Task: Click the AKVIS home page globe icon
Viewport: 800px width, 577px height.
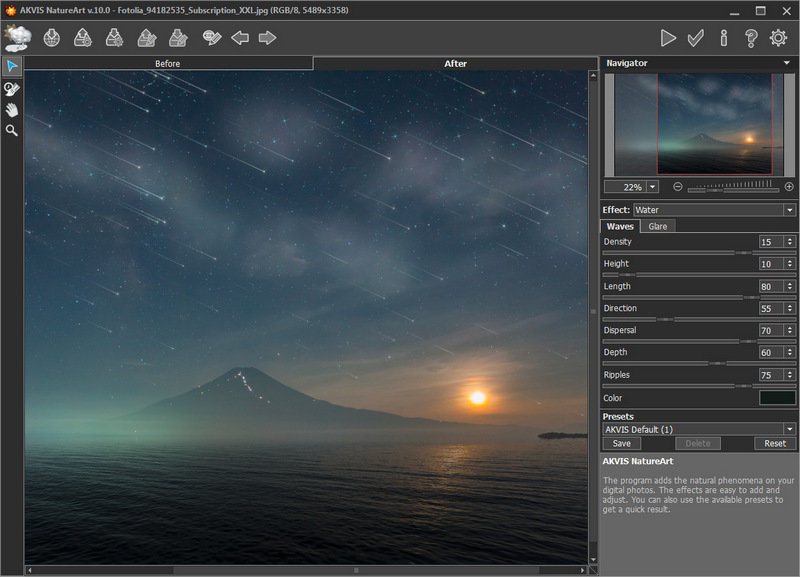Action: click(x=52, y=38)
